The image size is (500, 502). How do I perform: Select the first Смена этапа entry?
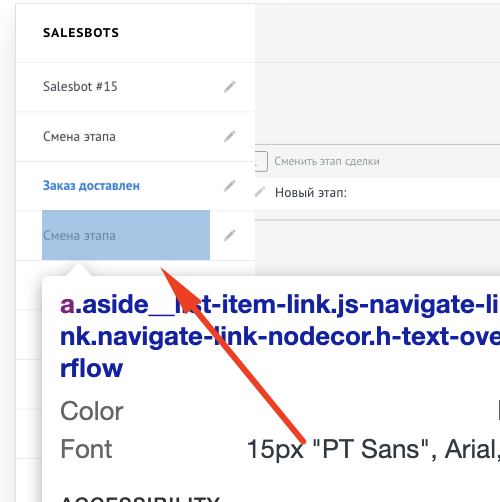[x=79, y=137]
